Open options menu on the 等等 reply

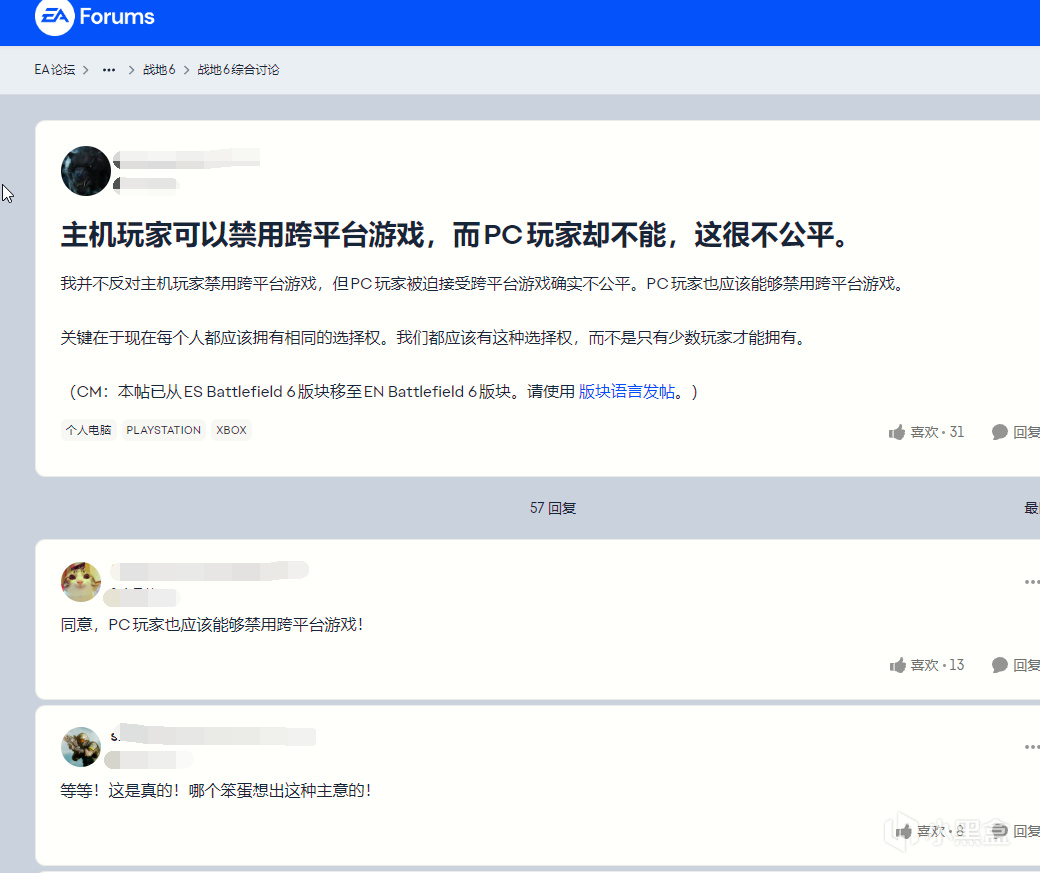pyautogui.click(x=1031, y=747)
